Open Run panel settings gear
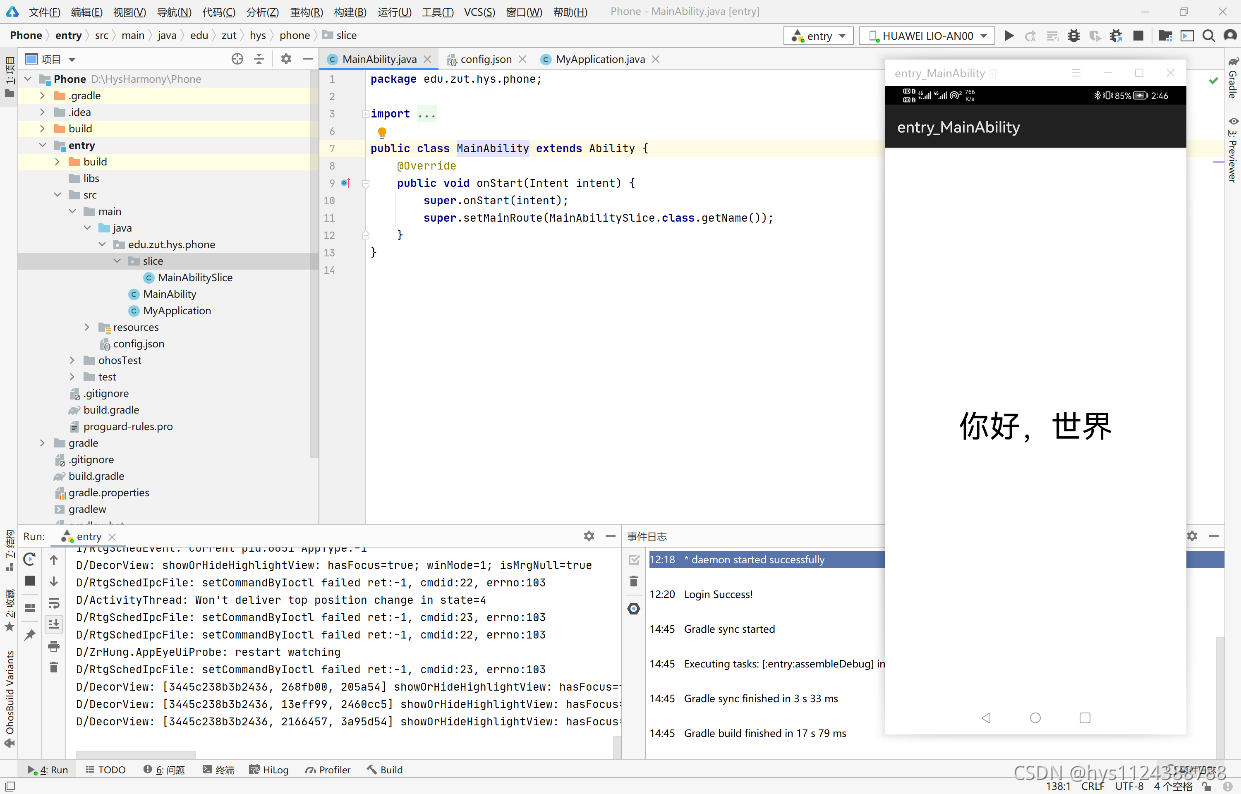 coord(589,536)
